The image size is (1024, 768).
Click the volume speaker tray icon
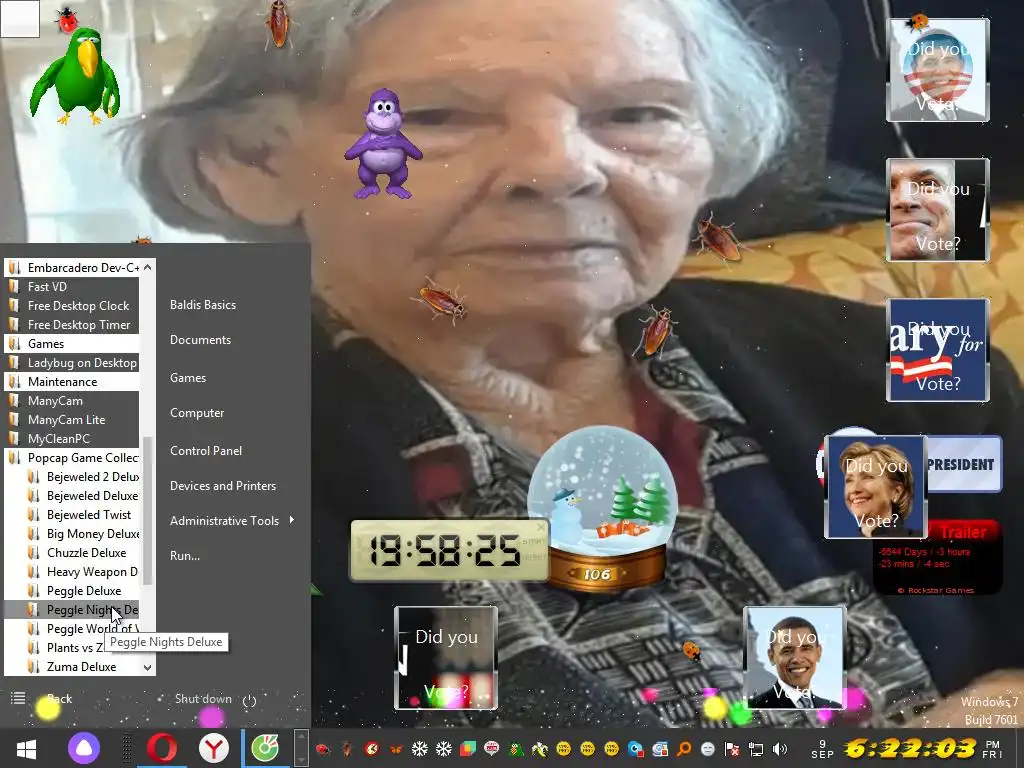pos(780,749)
